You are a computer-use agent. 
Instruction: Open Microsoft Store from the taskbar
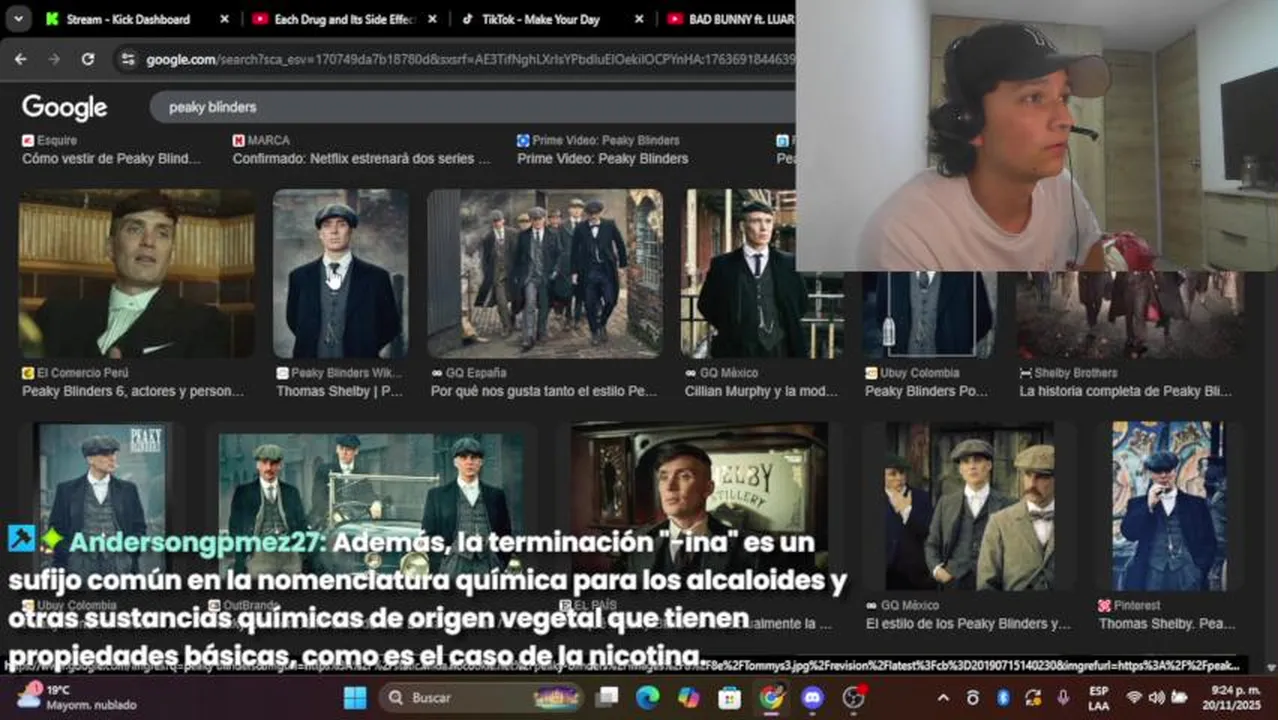click(729, 697)
